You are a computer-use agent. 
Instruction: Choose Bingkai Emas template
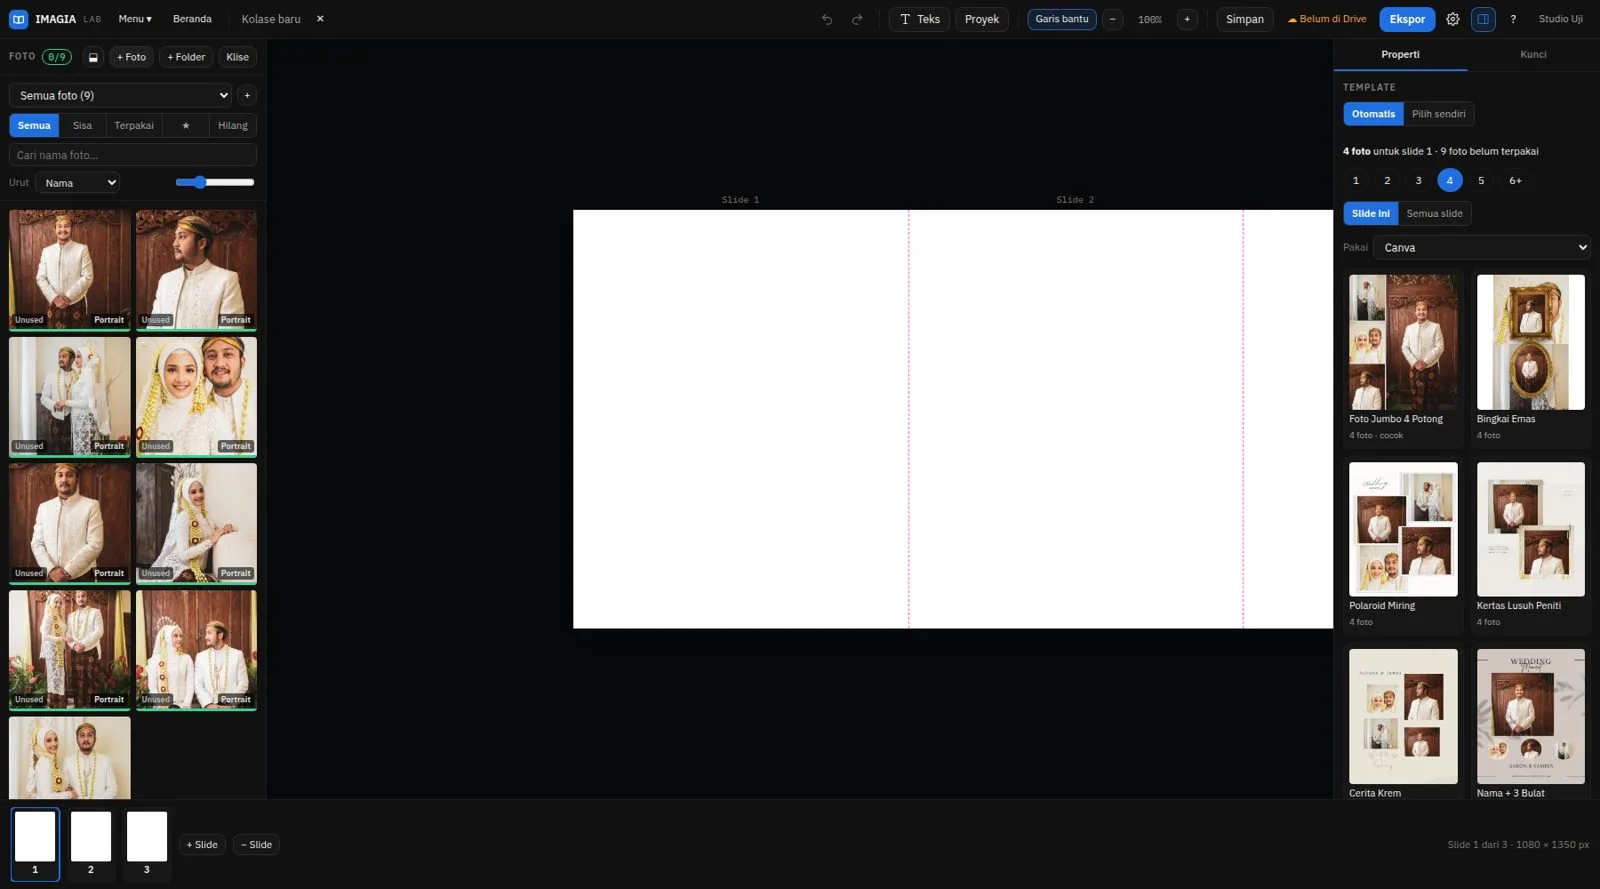(x=1531, y=358)
